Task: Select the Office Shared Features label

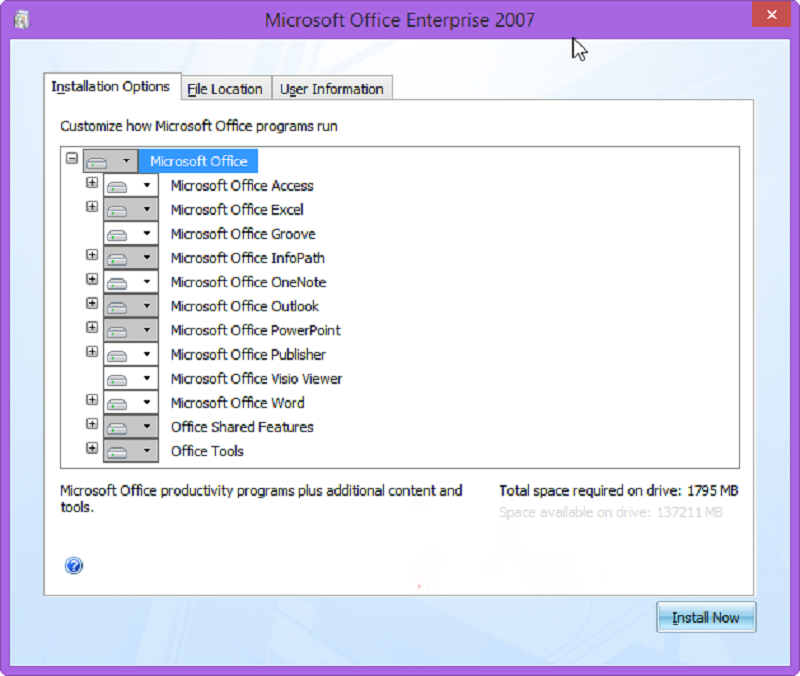Action: click(x=242, y=427)
